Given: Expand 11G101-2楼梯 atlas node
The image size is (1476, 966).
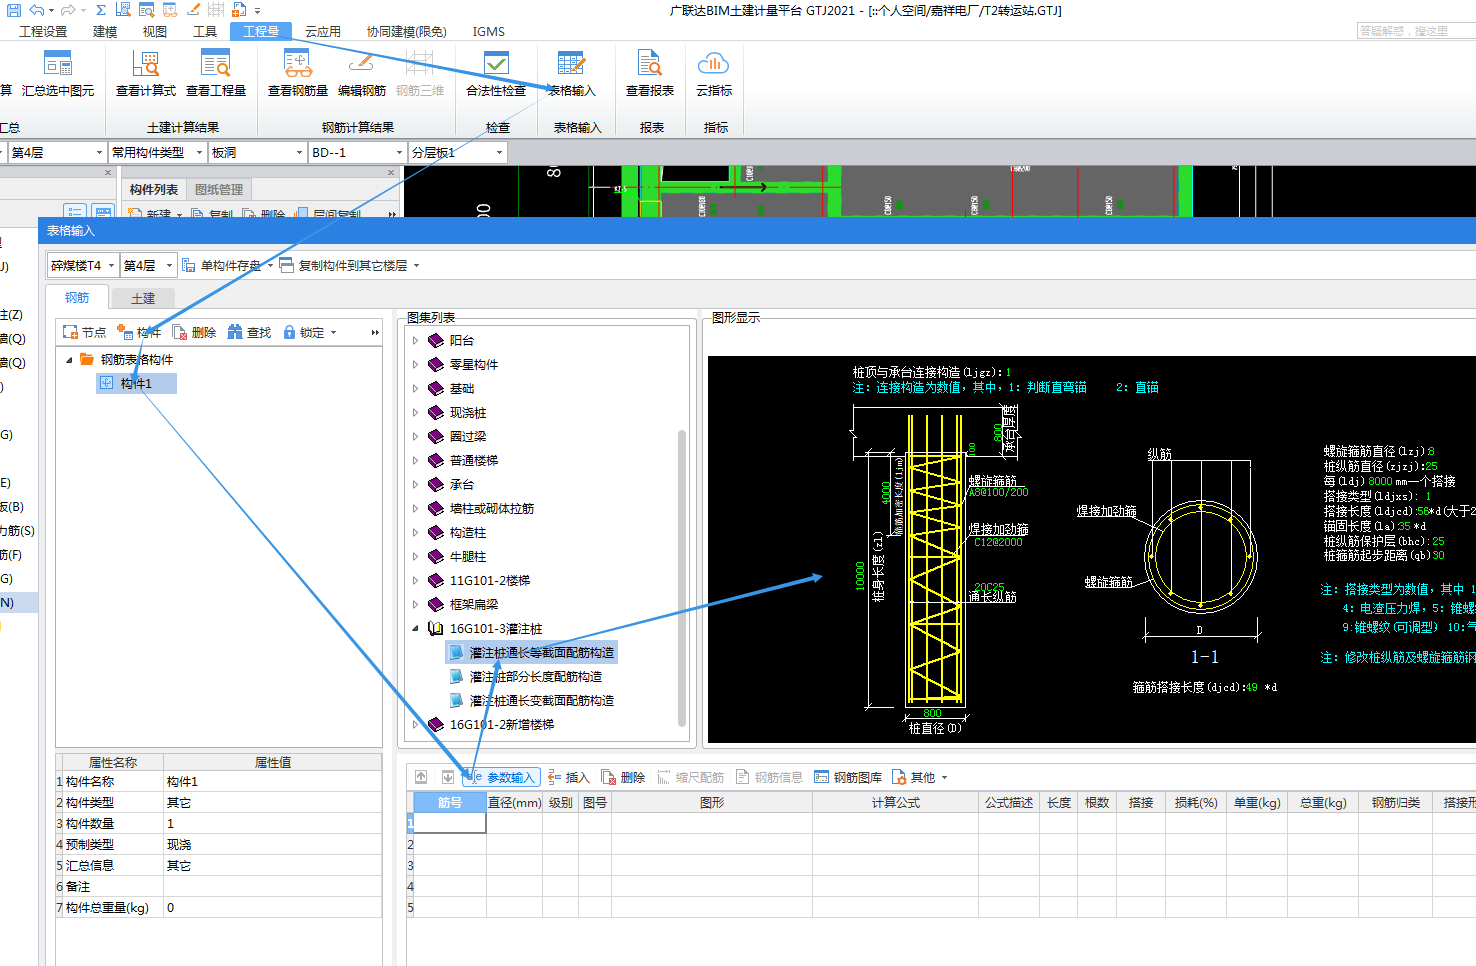Looking at the screenshot, I should point(416,580).
